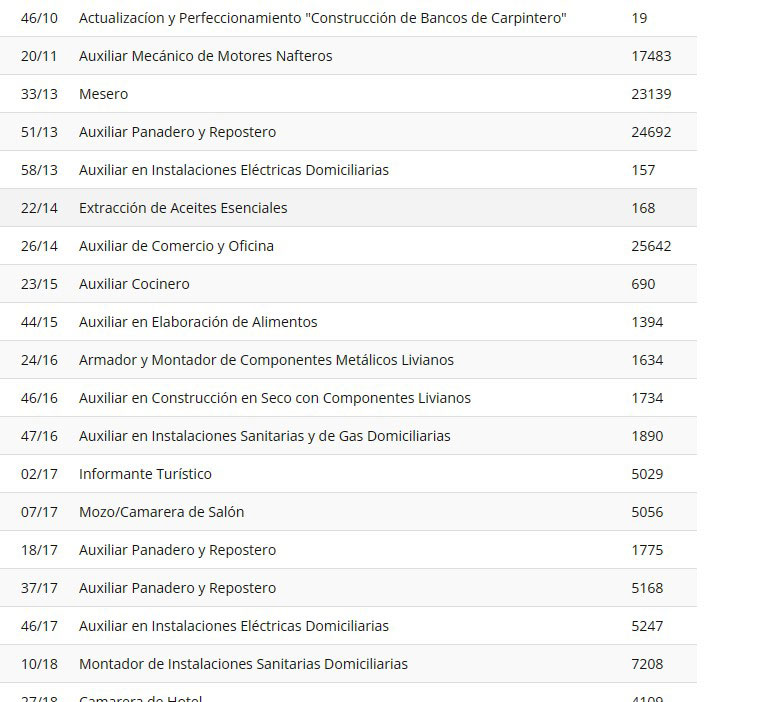
Task: Select the number 17483
Action: click(651, 56)
